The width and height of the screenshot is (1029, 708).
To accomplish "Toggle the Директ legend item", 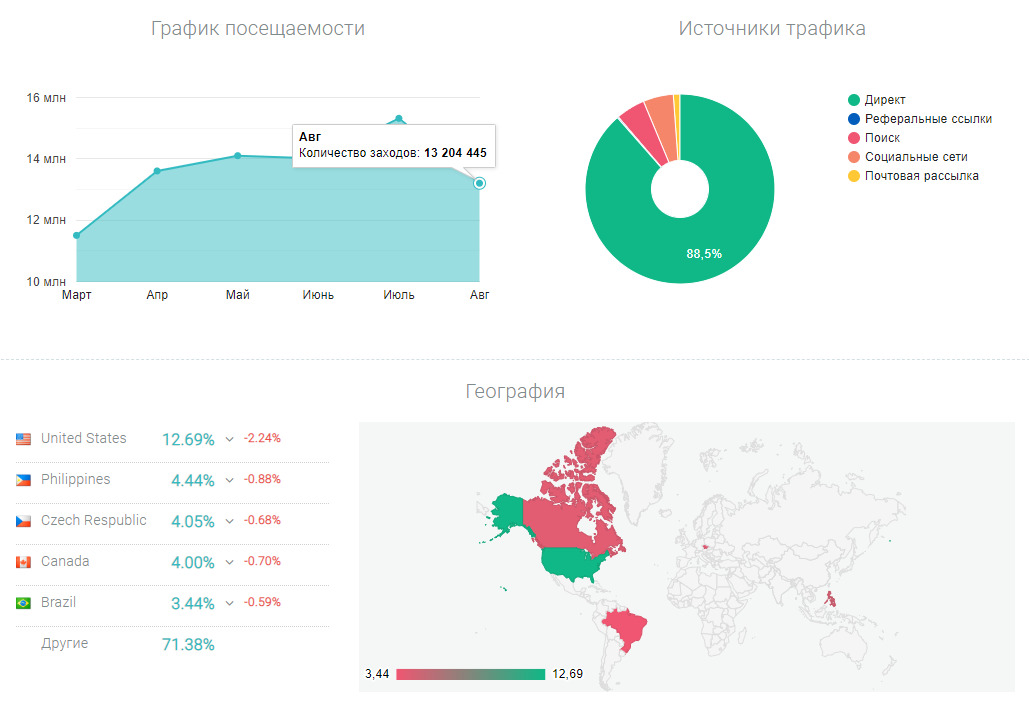I will (885, 100).
